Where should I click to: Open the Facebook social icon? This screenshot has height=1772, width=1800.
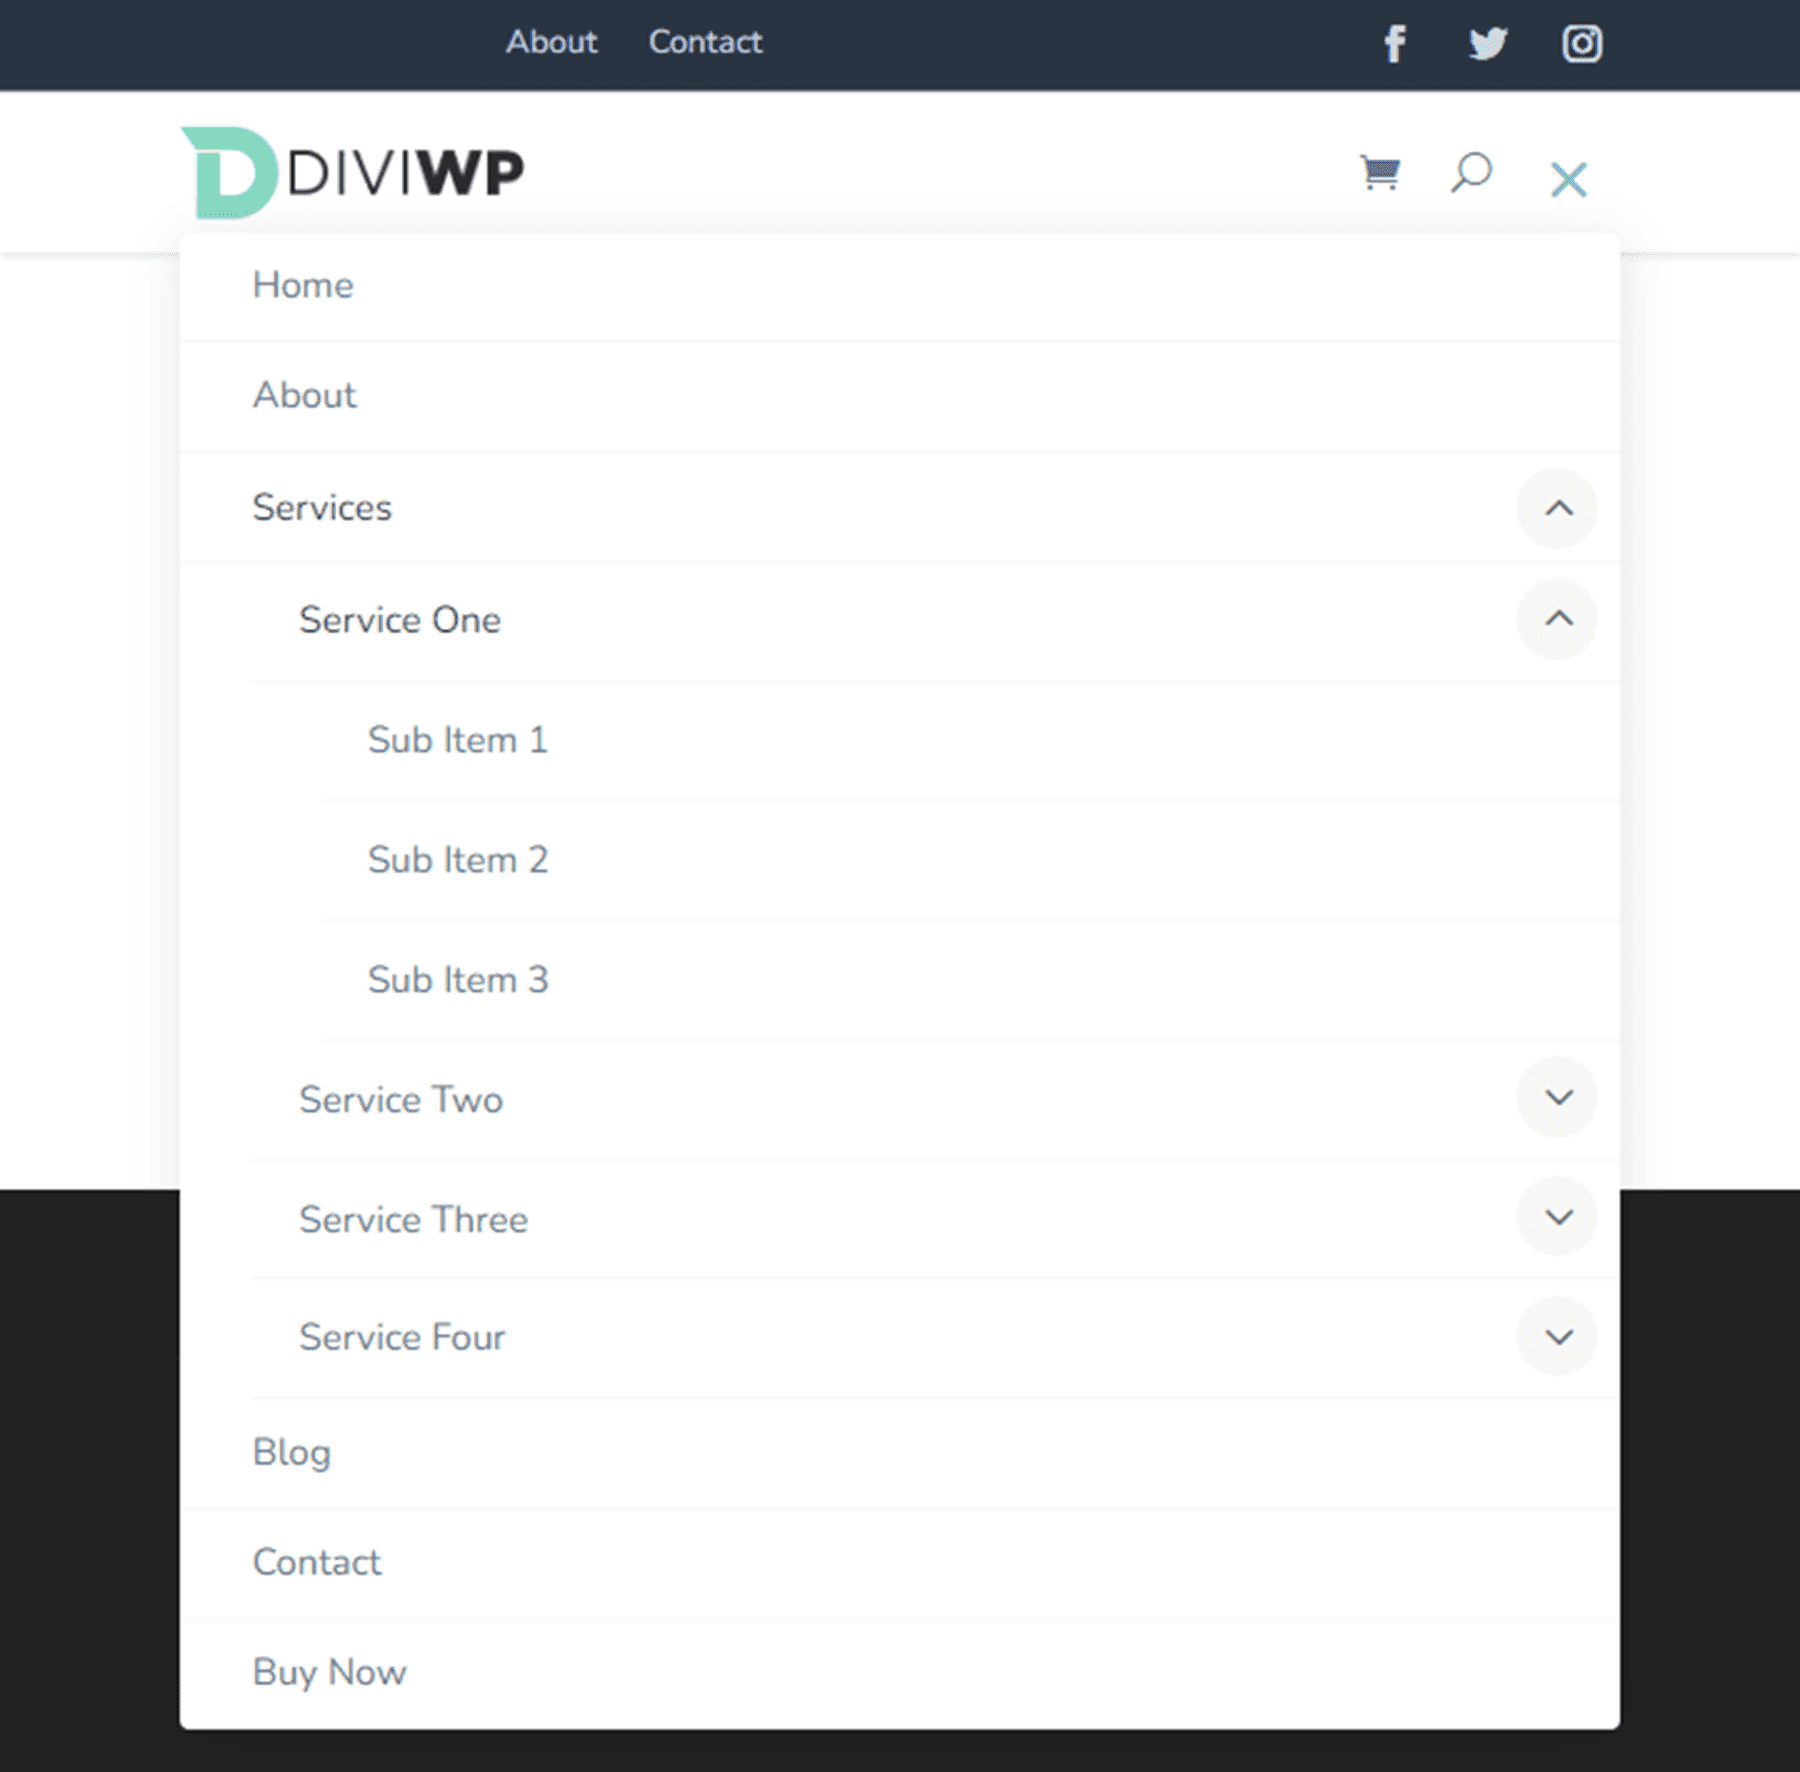tap(1395, 43)
